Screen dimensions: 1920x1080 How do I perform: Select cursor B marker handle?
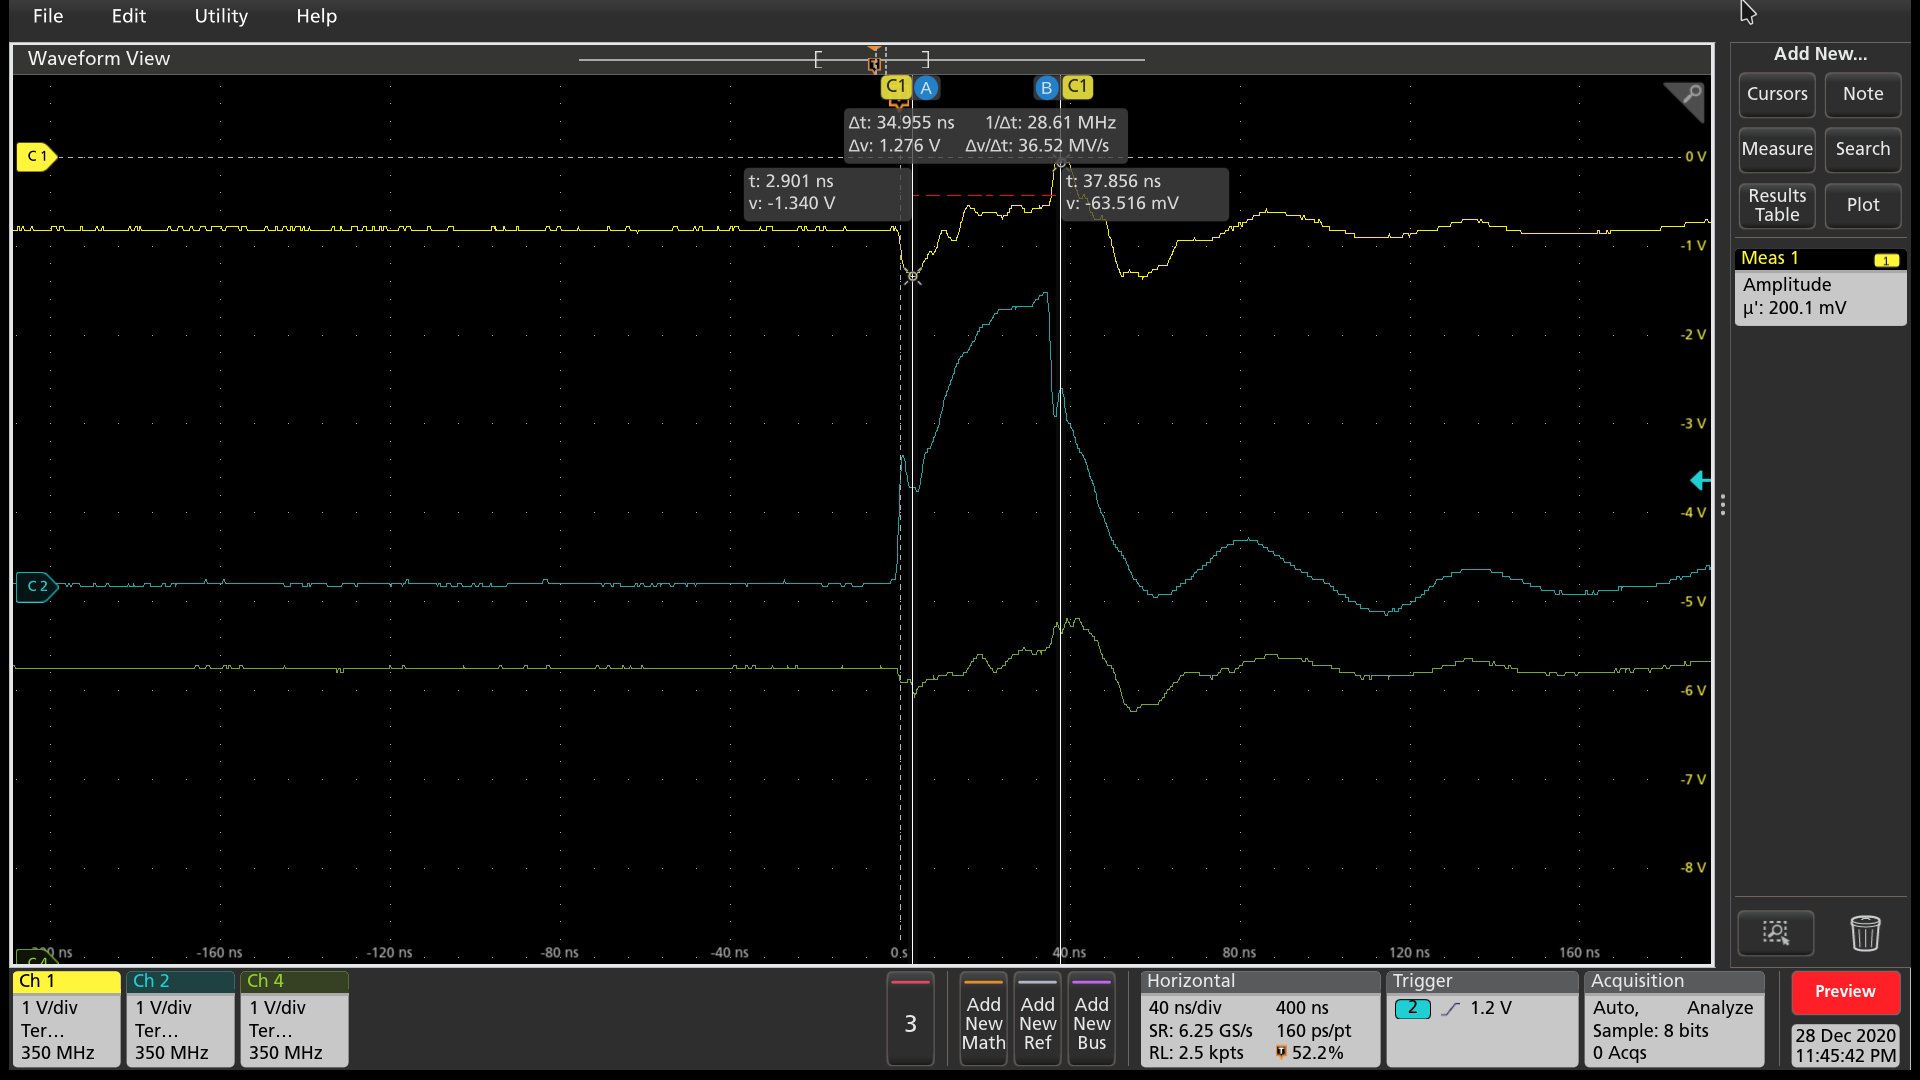(1046, 88)
